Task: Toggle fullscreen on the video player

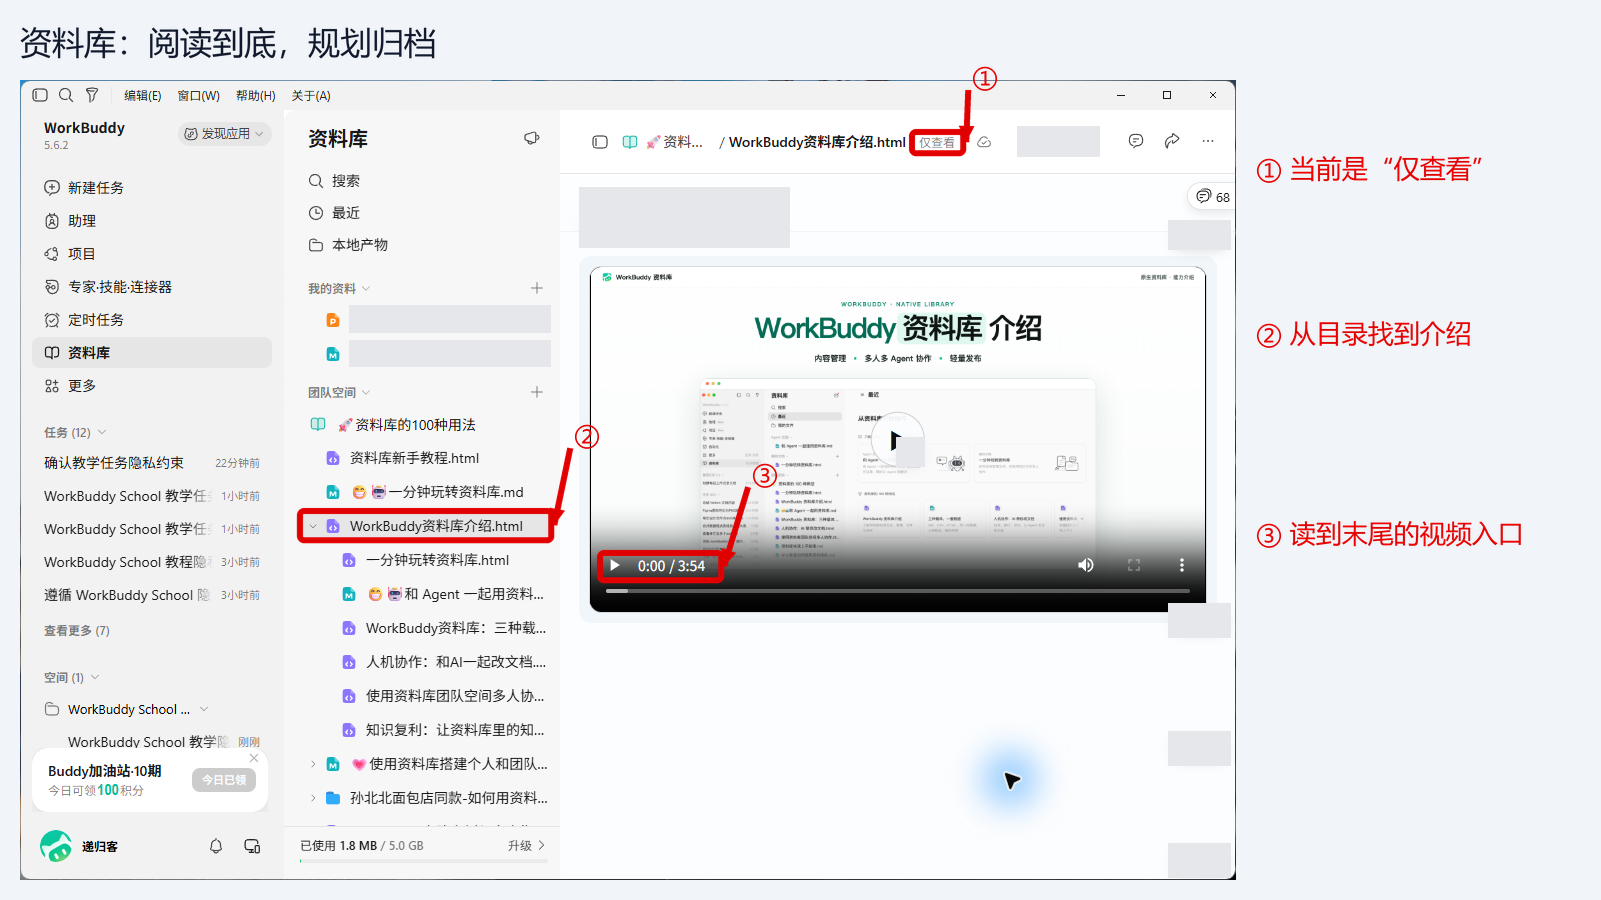Action: 1134,565
